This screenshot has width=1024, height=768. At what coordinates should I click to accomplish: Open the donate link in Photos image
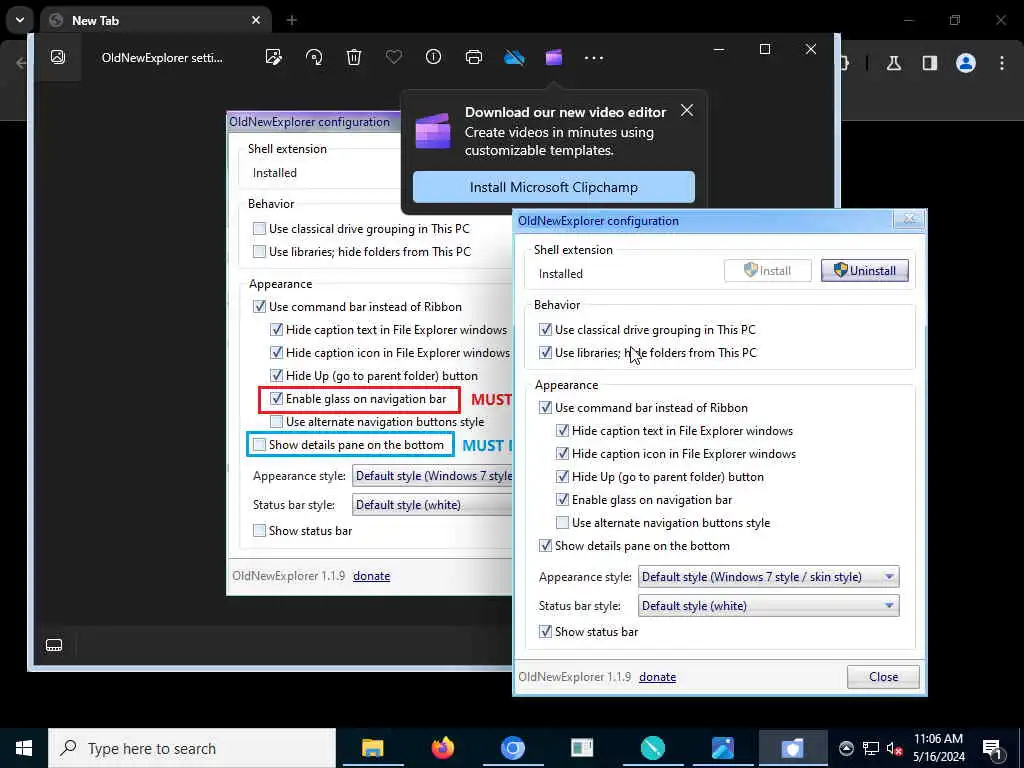coord(372,576)
